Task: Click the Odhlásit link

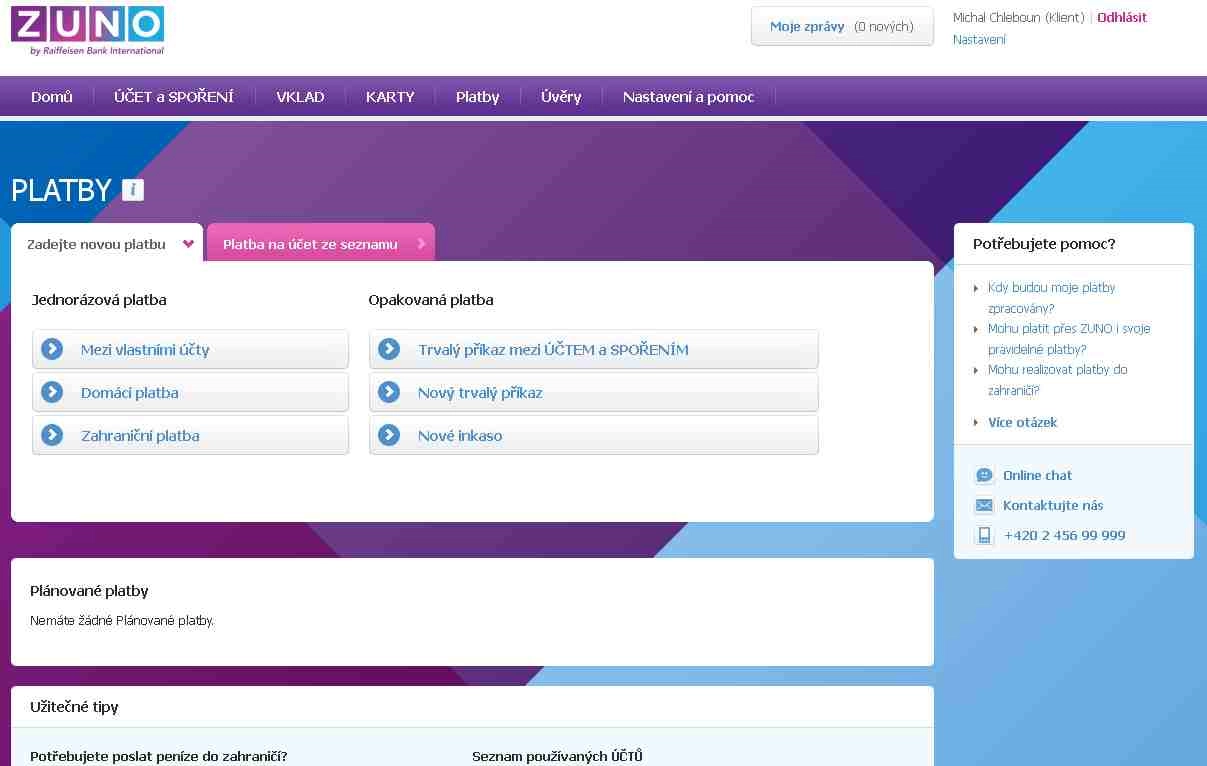Action: [x=1122, y=17]
